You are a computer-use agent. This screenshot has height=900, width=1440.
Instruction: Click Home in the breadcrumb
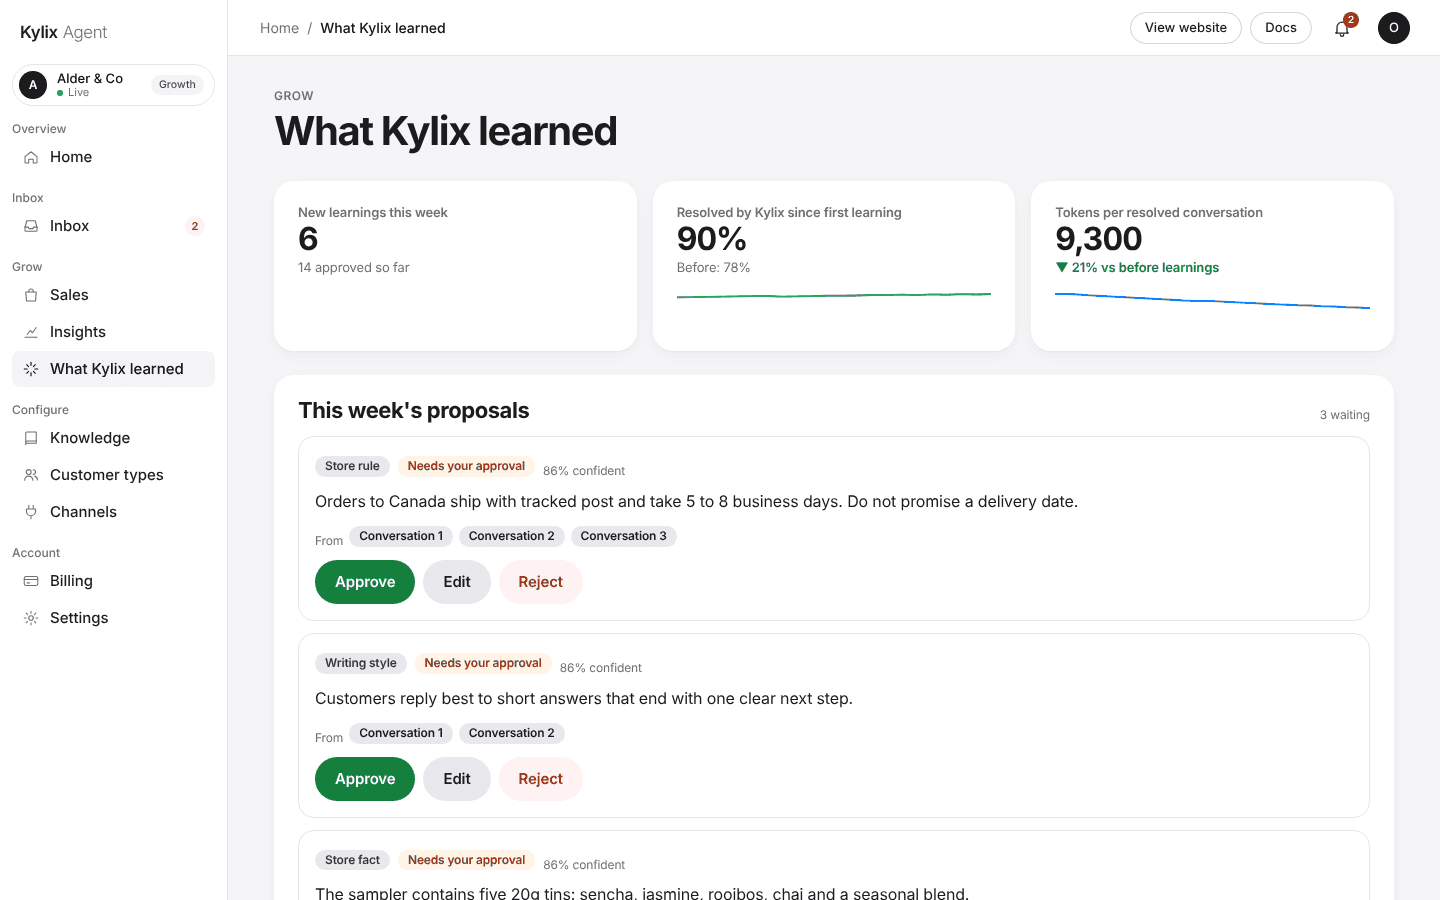coord(279,28)
